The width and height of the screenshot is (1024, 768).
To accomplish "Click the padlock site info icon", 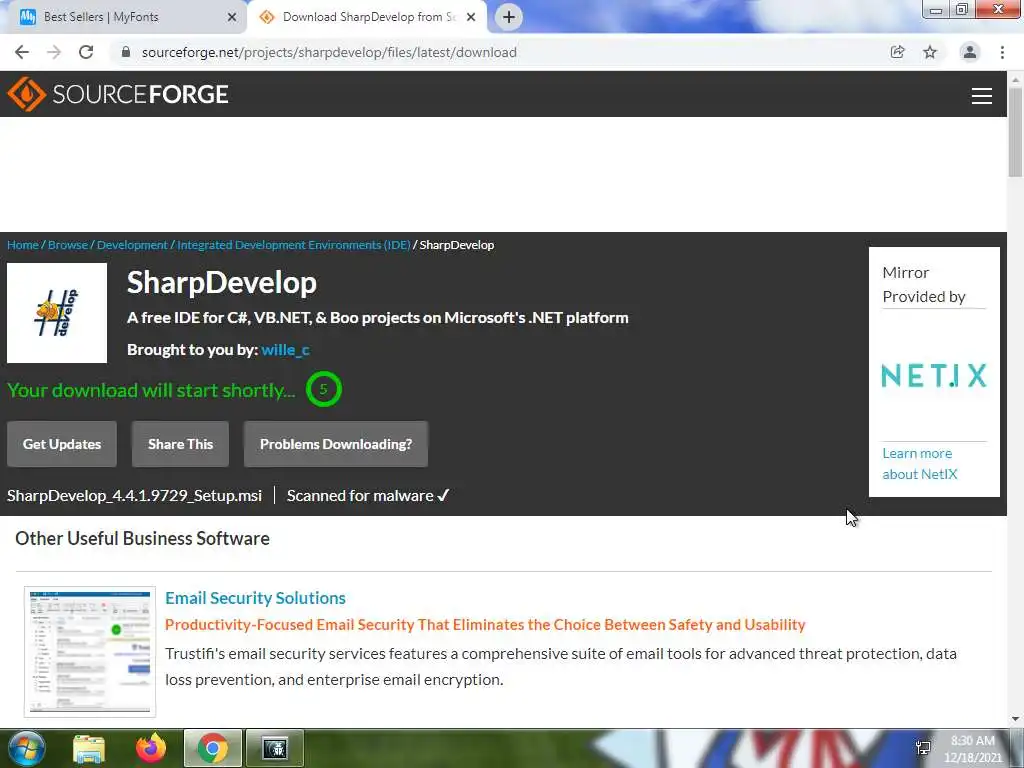I will [126, 52].
